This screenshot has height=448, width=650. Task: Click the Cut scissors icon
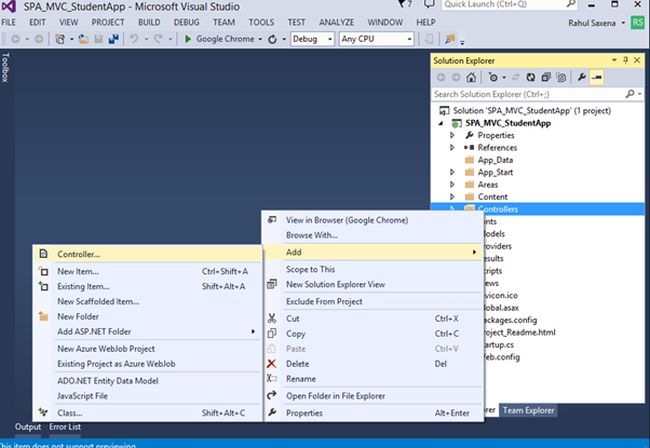270,318
